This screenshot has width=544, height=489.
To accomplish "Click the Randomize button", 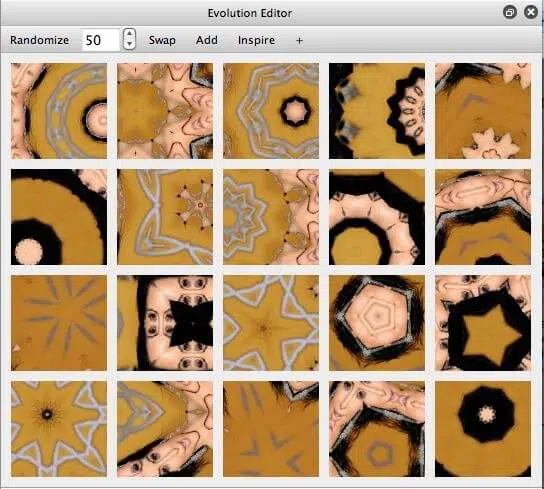I will tap(39, 40).
